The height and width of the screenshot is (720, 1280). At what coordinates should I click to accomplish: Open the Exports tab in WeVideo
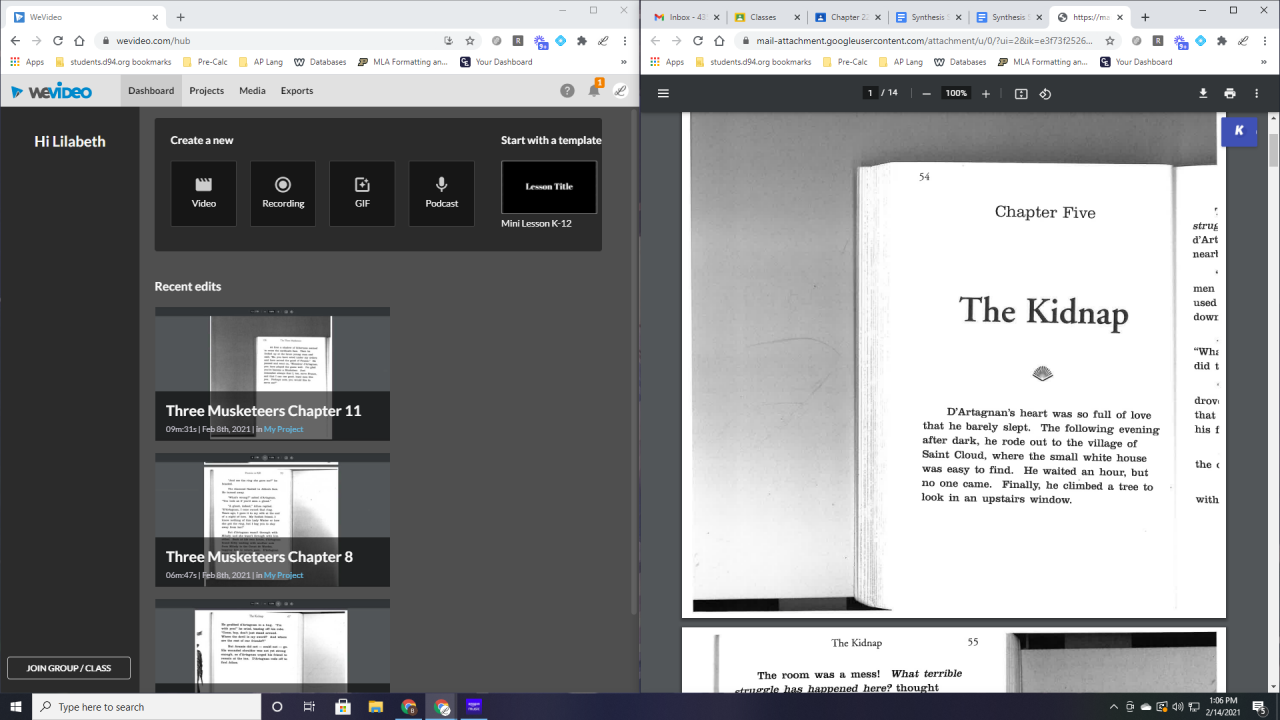pyautogui.click(x=297, y=90)
